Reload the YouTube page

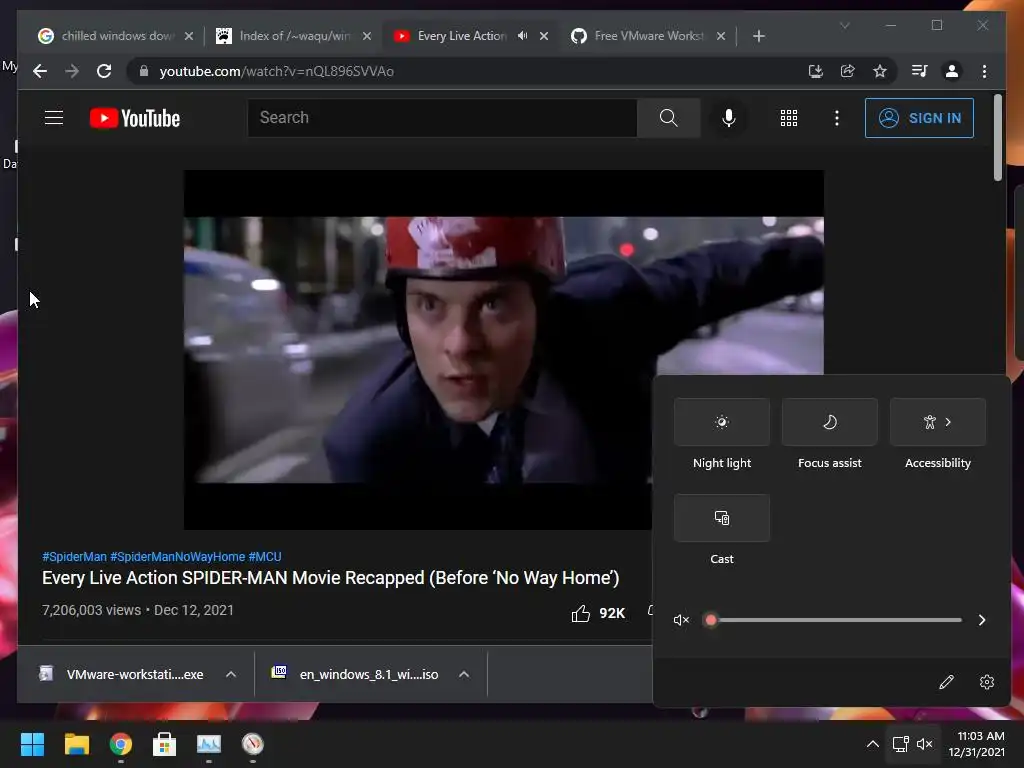[104, 71]
